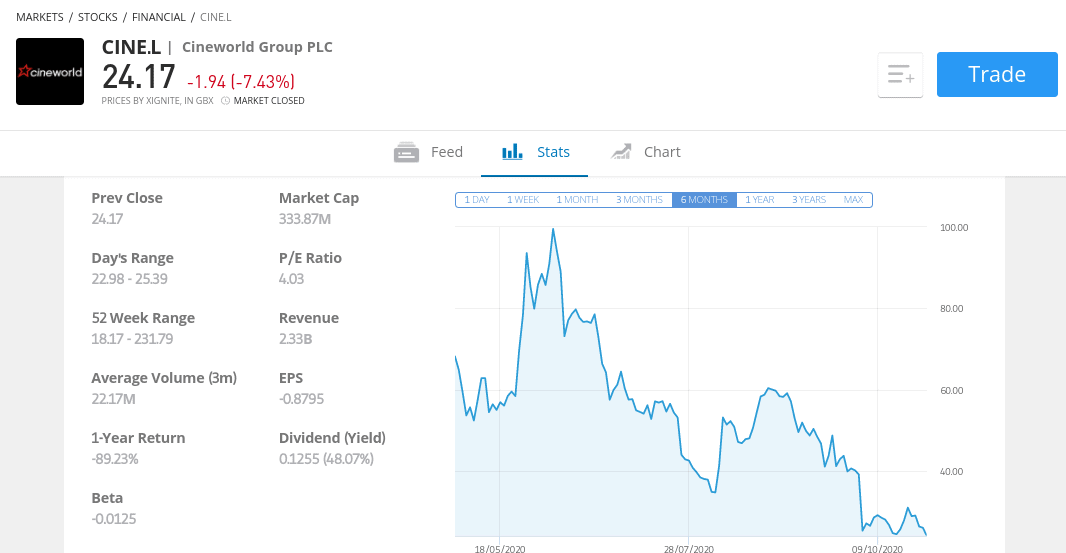Click the 40.00 y-axis label
This screenshot has width=1066, height=553.
click(952, 471)
